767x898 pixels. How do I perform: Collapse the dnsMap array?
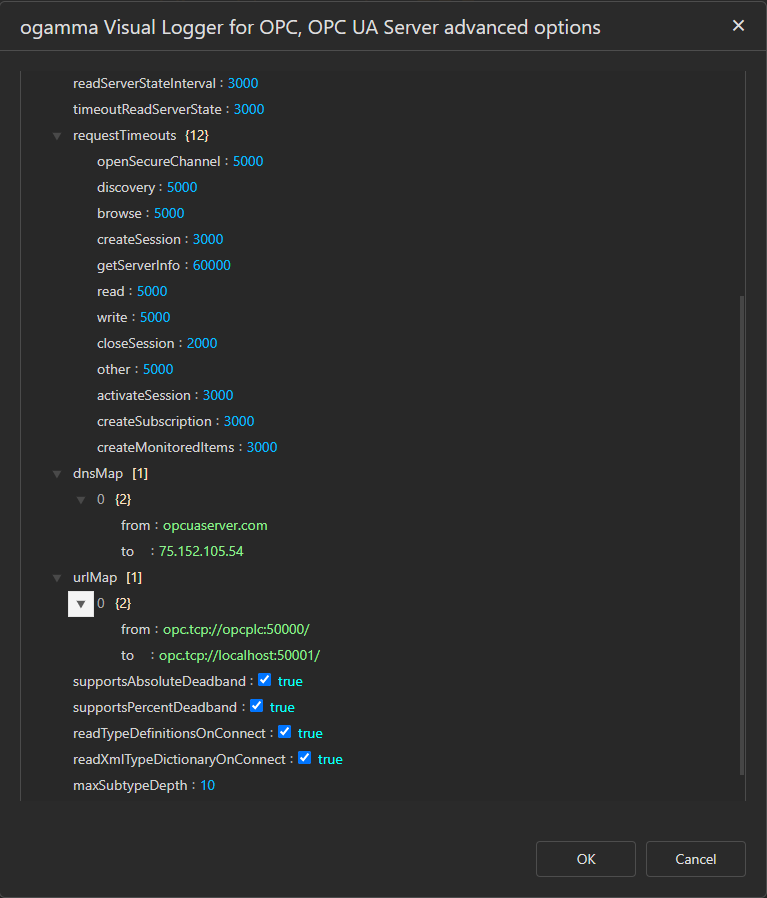pyautogui.click(x=58, y=473)
